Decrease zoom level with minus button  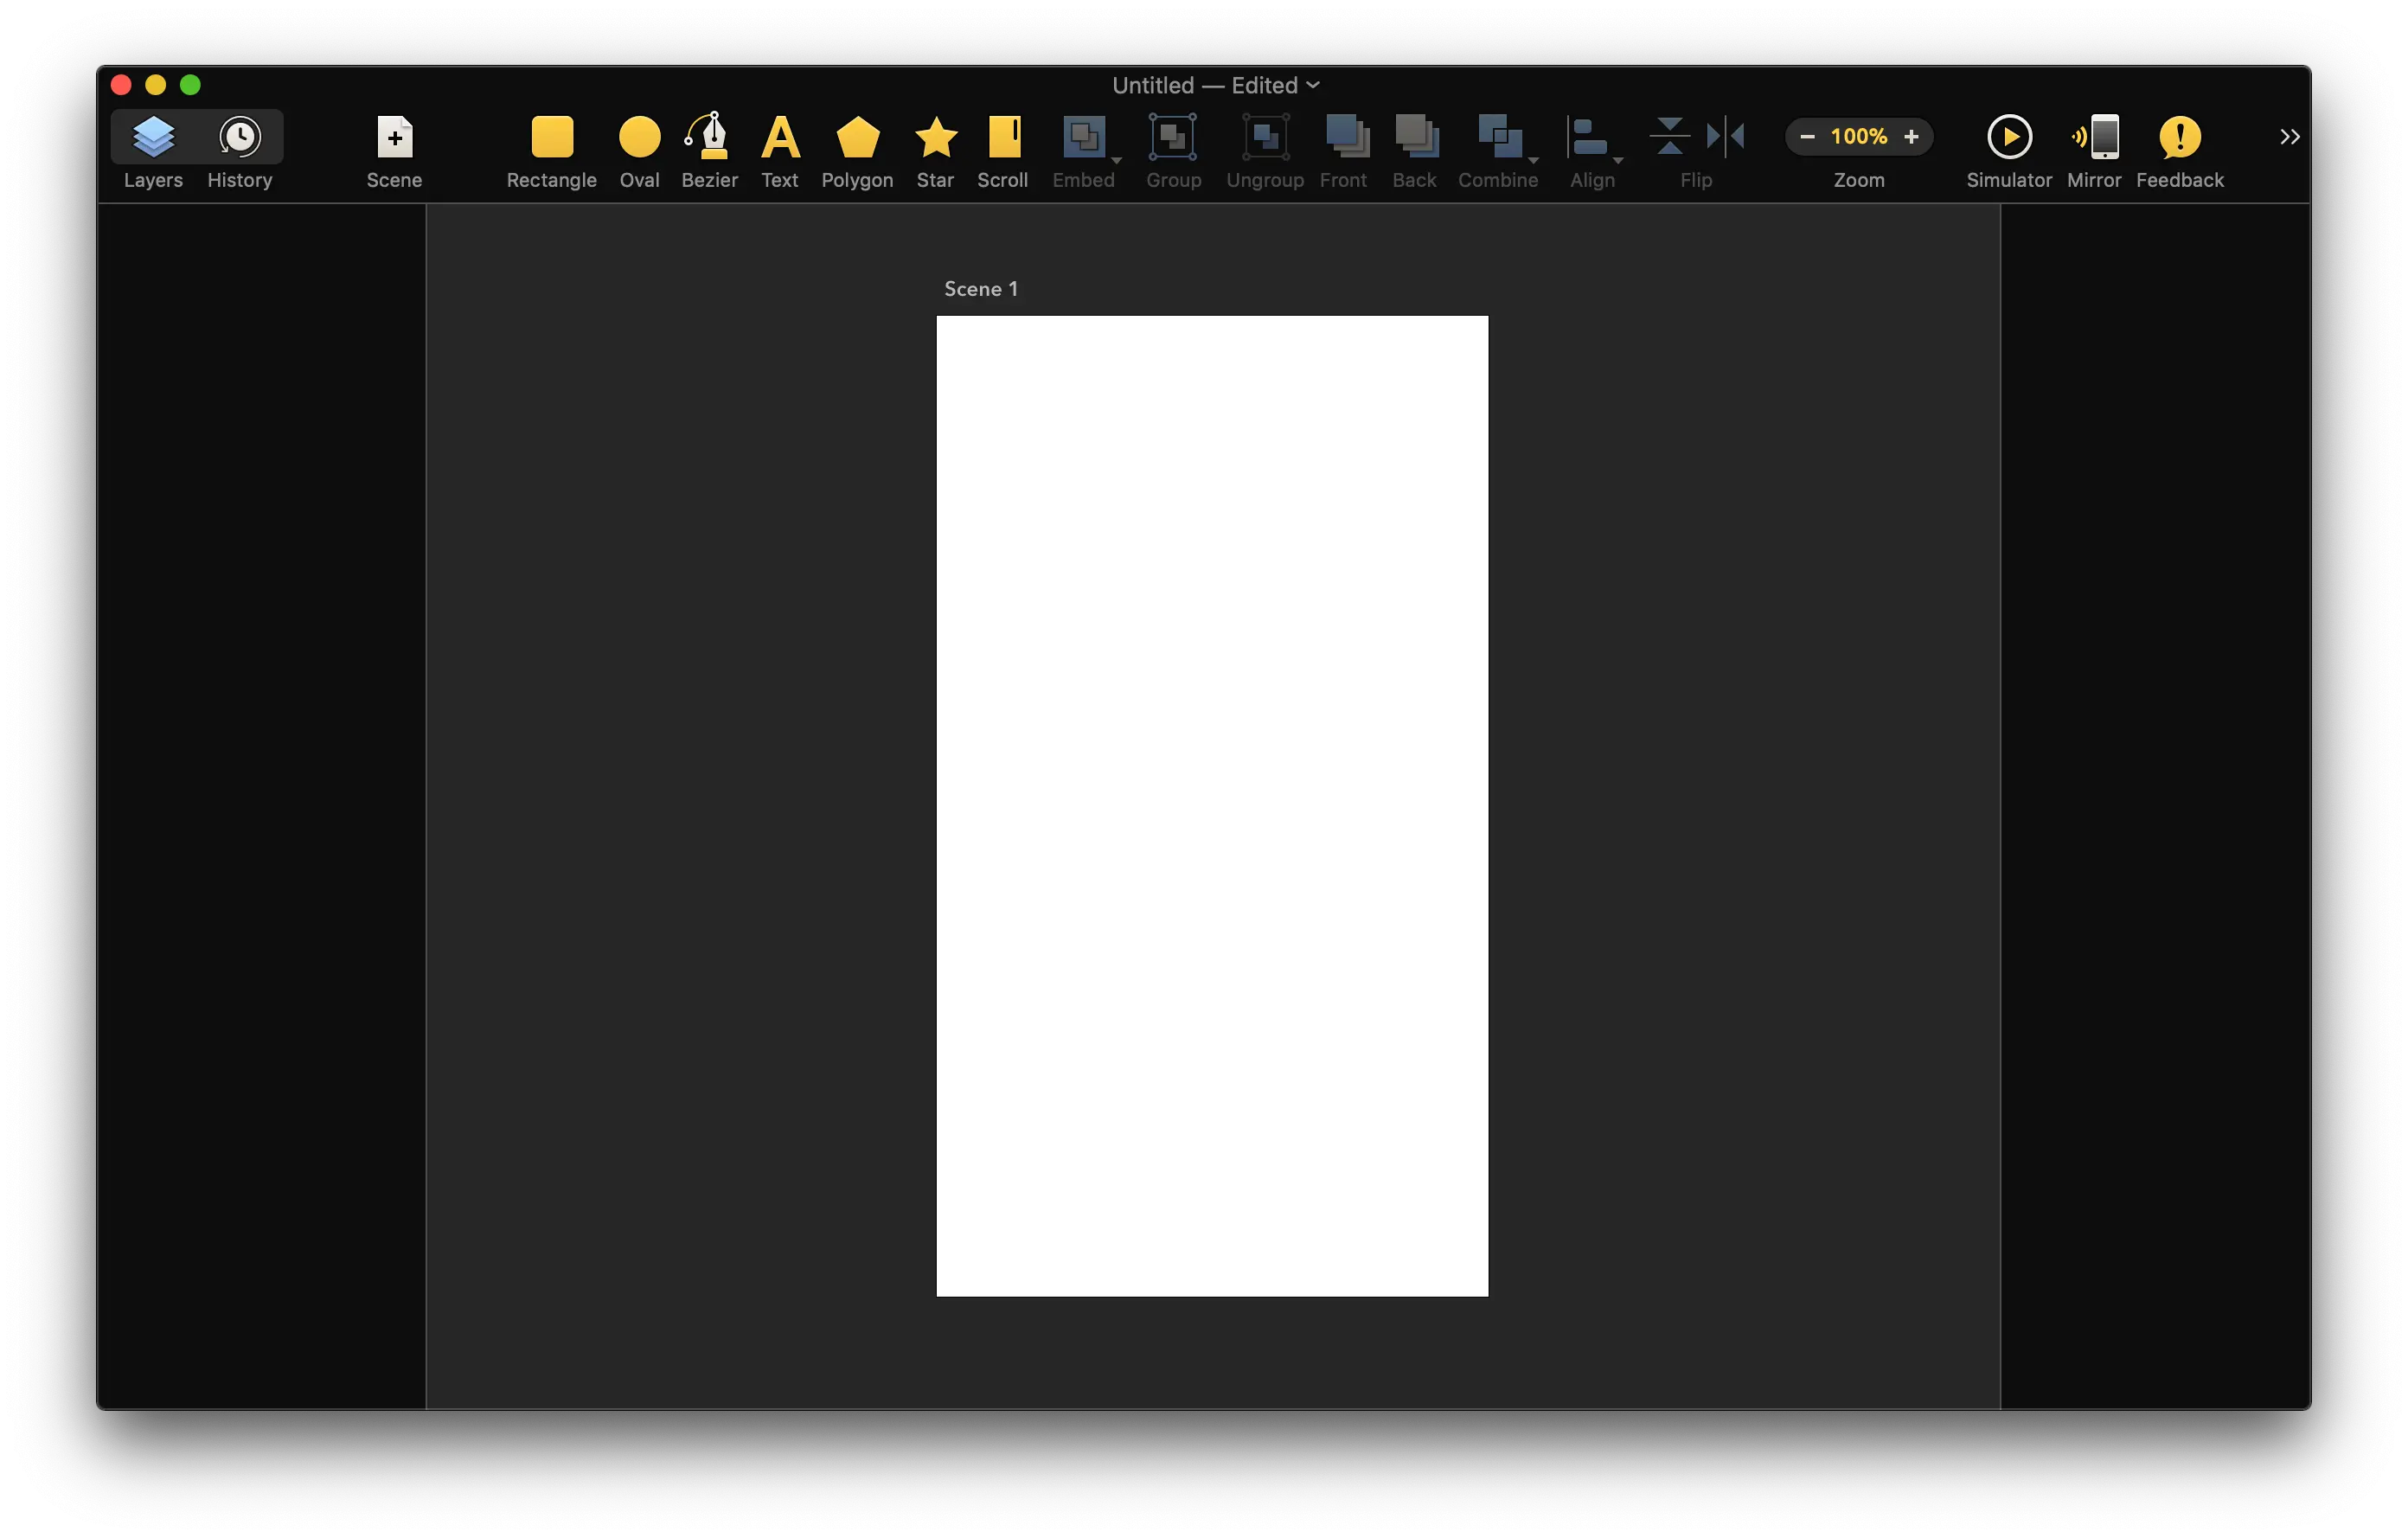(1806, 135)
